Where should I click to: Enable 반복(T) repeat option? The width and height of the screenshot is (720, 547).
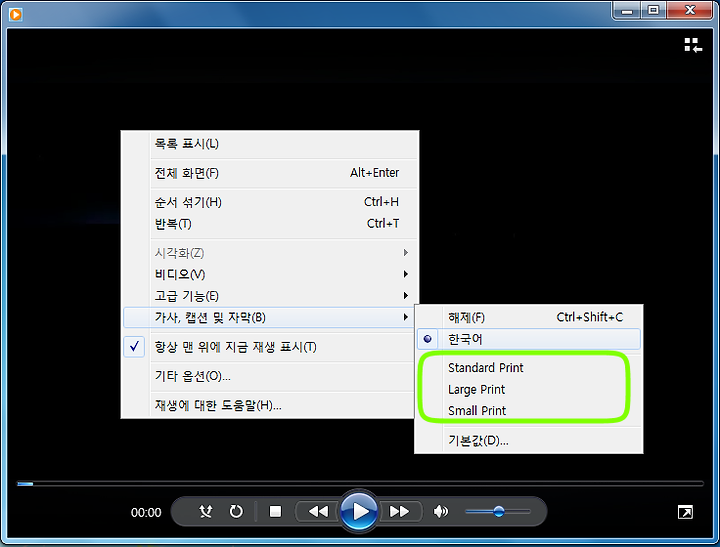click(270, 224)
